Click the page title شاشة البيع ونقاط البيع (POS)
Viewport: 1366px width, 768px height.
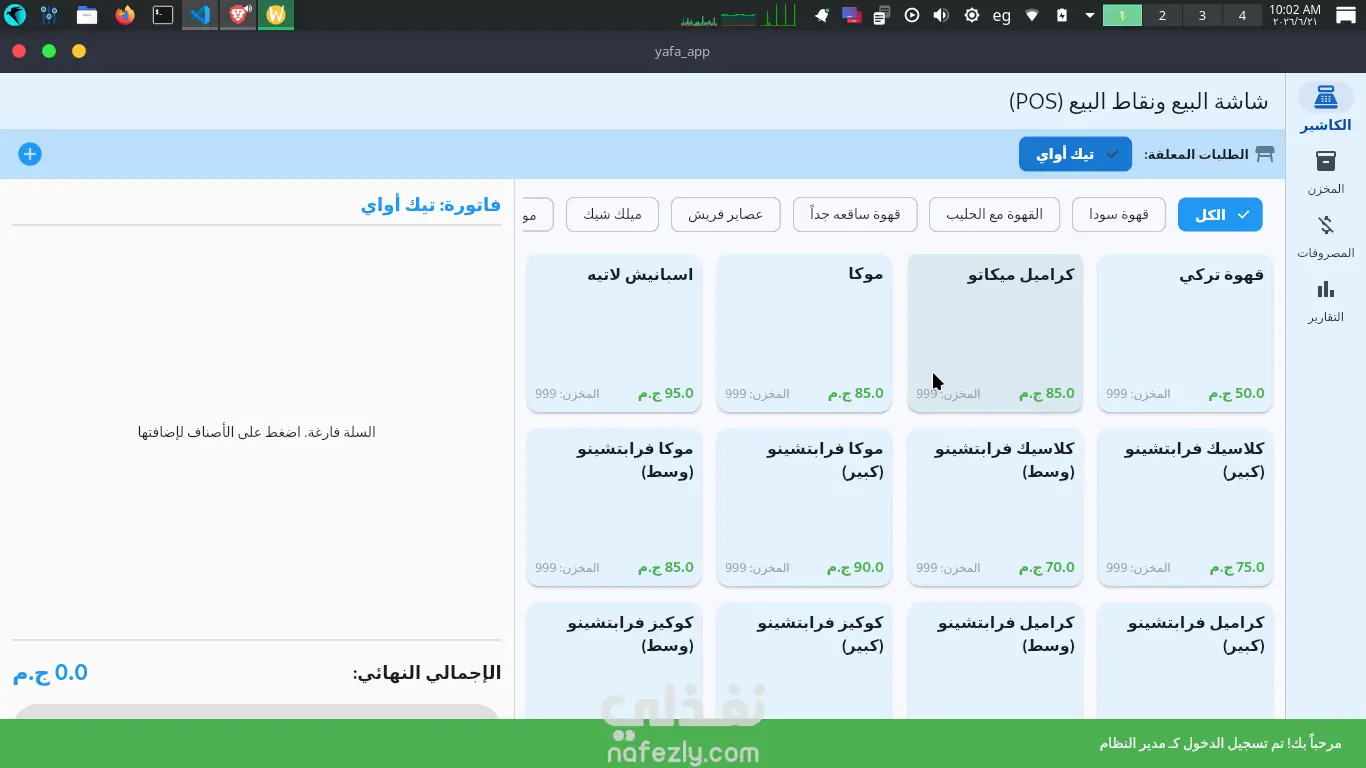pos(1138,101)
